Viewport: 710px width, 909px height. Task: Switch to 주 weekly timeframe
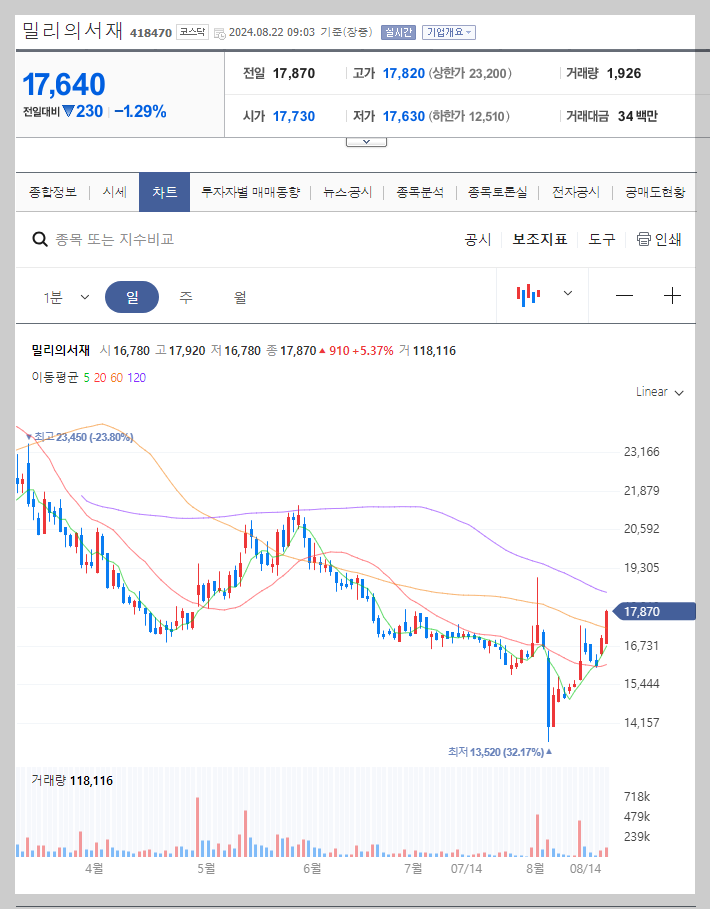click(x=185, y=295)
